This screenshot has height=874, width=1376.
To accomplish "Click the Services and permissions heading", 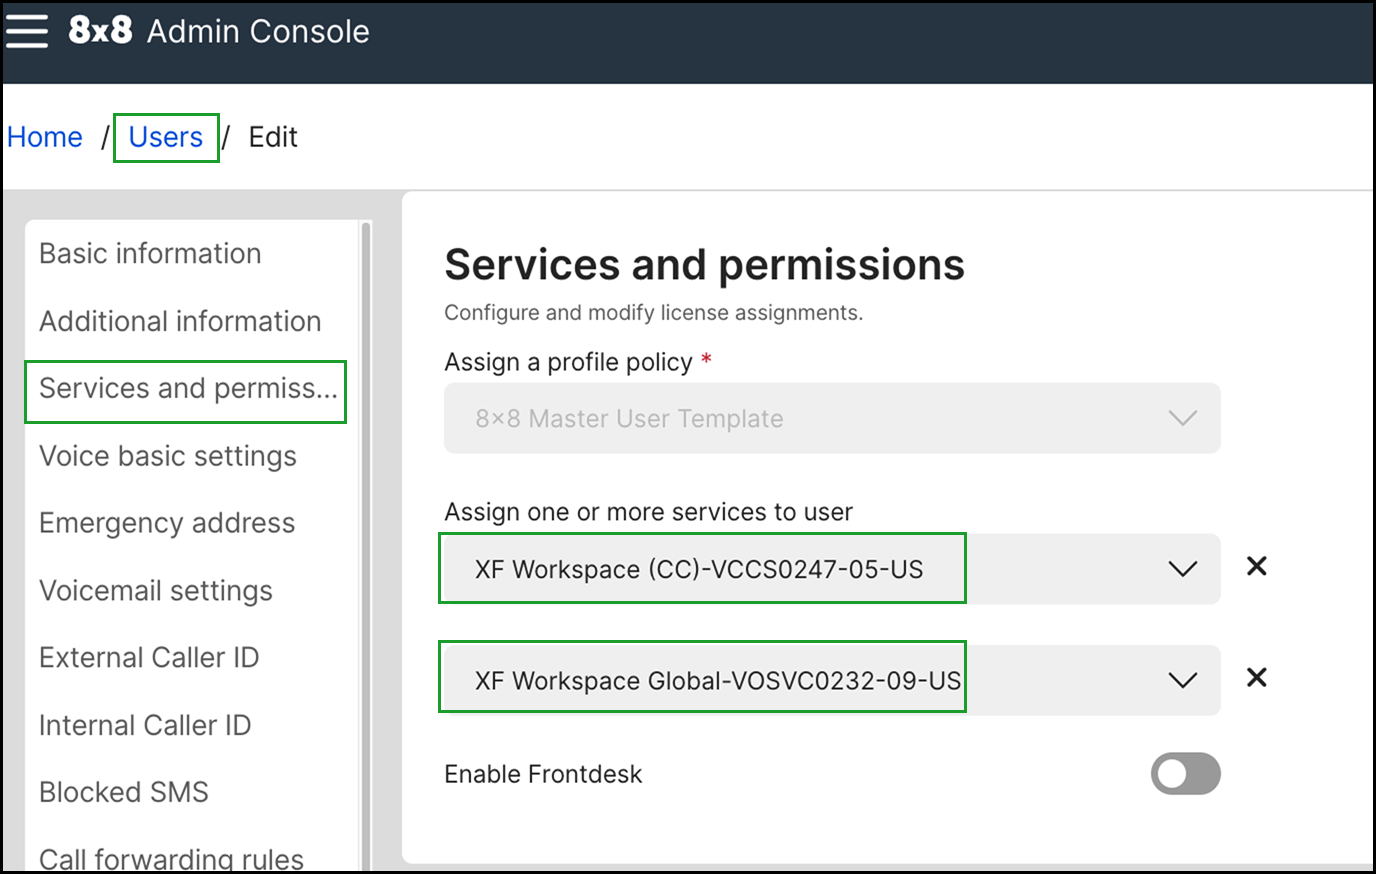I will [x=704, y=265].
